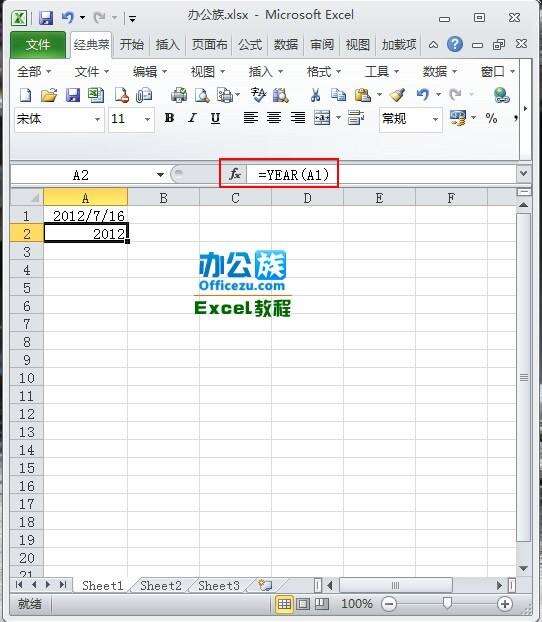Open the Excel Help question mark icon

pyautogui.click(x=455, y=44)
